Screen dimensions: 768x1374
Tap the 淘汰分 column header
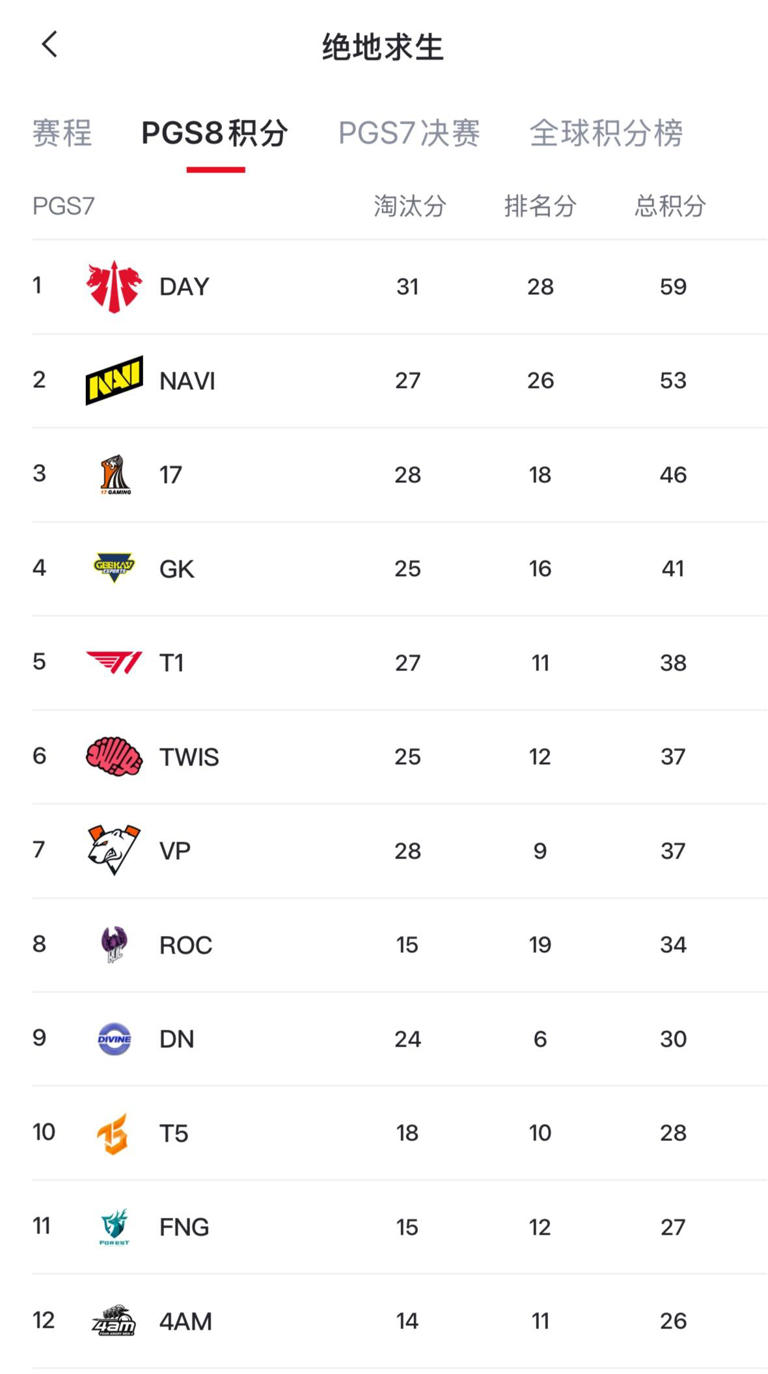click(x=410, y=206)
